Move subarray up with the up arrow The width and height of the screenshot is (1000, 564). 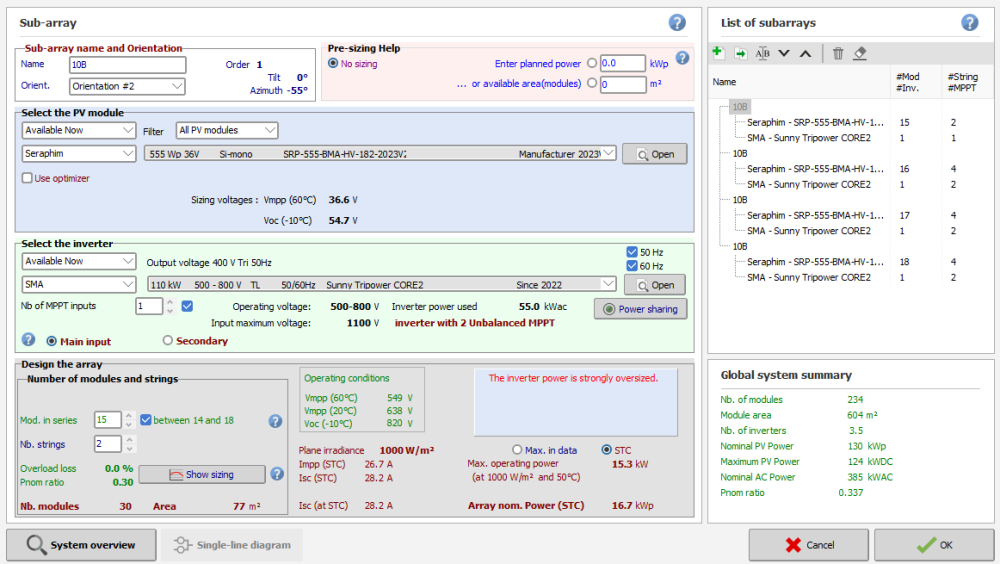click(805, 53)
